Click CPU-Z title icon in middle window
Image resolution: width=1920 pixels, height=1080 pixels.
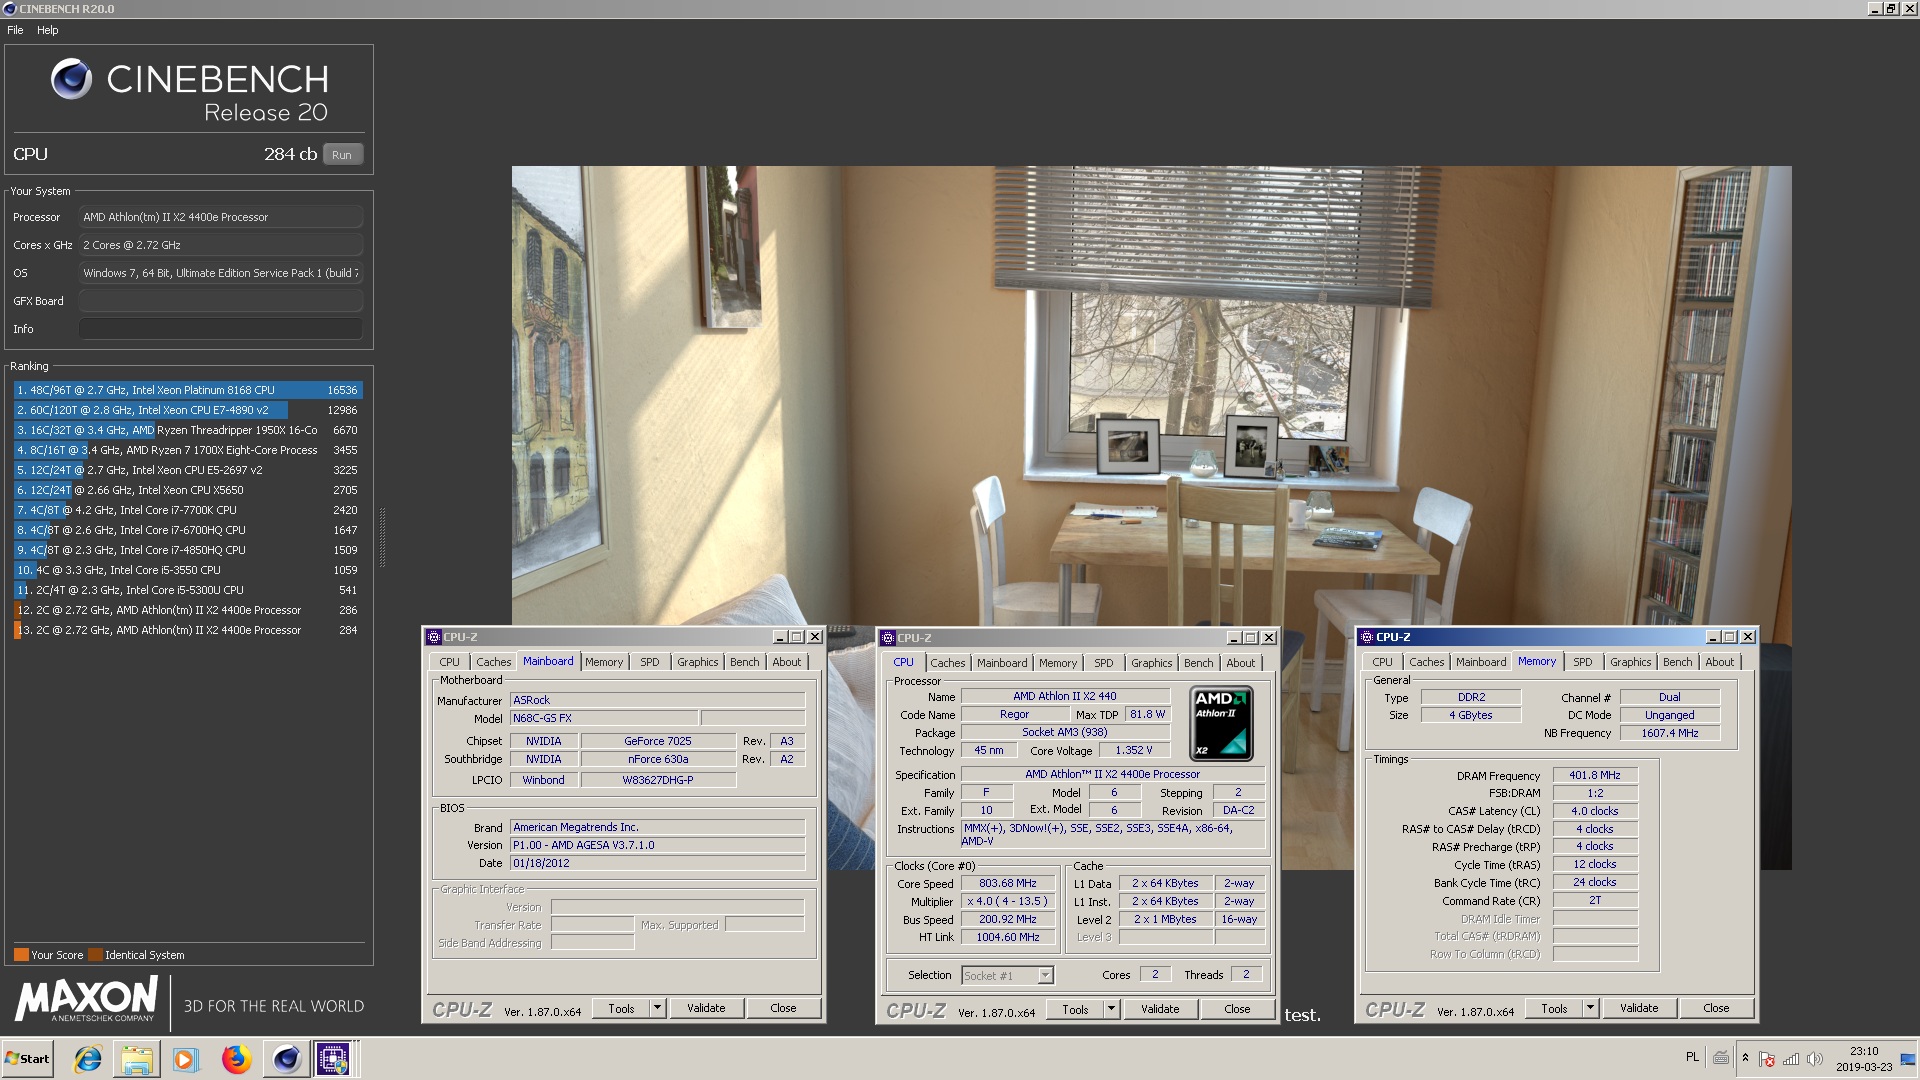point(887,638)
